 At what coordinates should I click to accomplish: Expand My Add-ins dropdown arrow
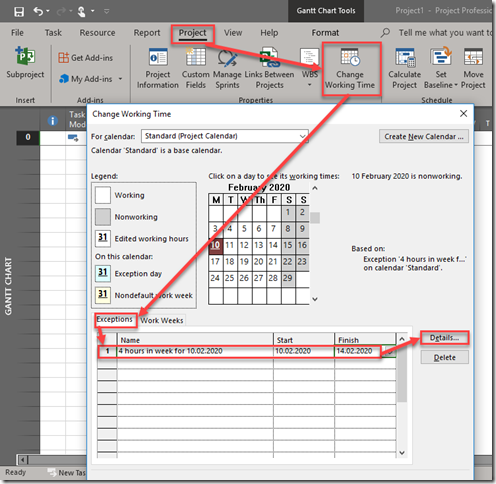pos(120,79)
